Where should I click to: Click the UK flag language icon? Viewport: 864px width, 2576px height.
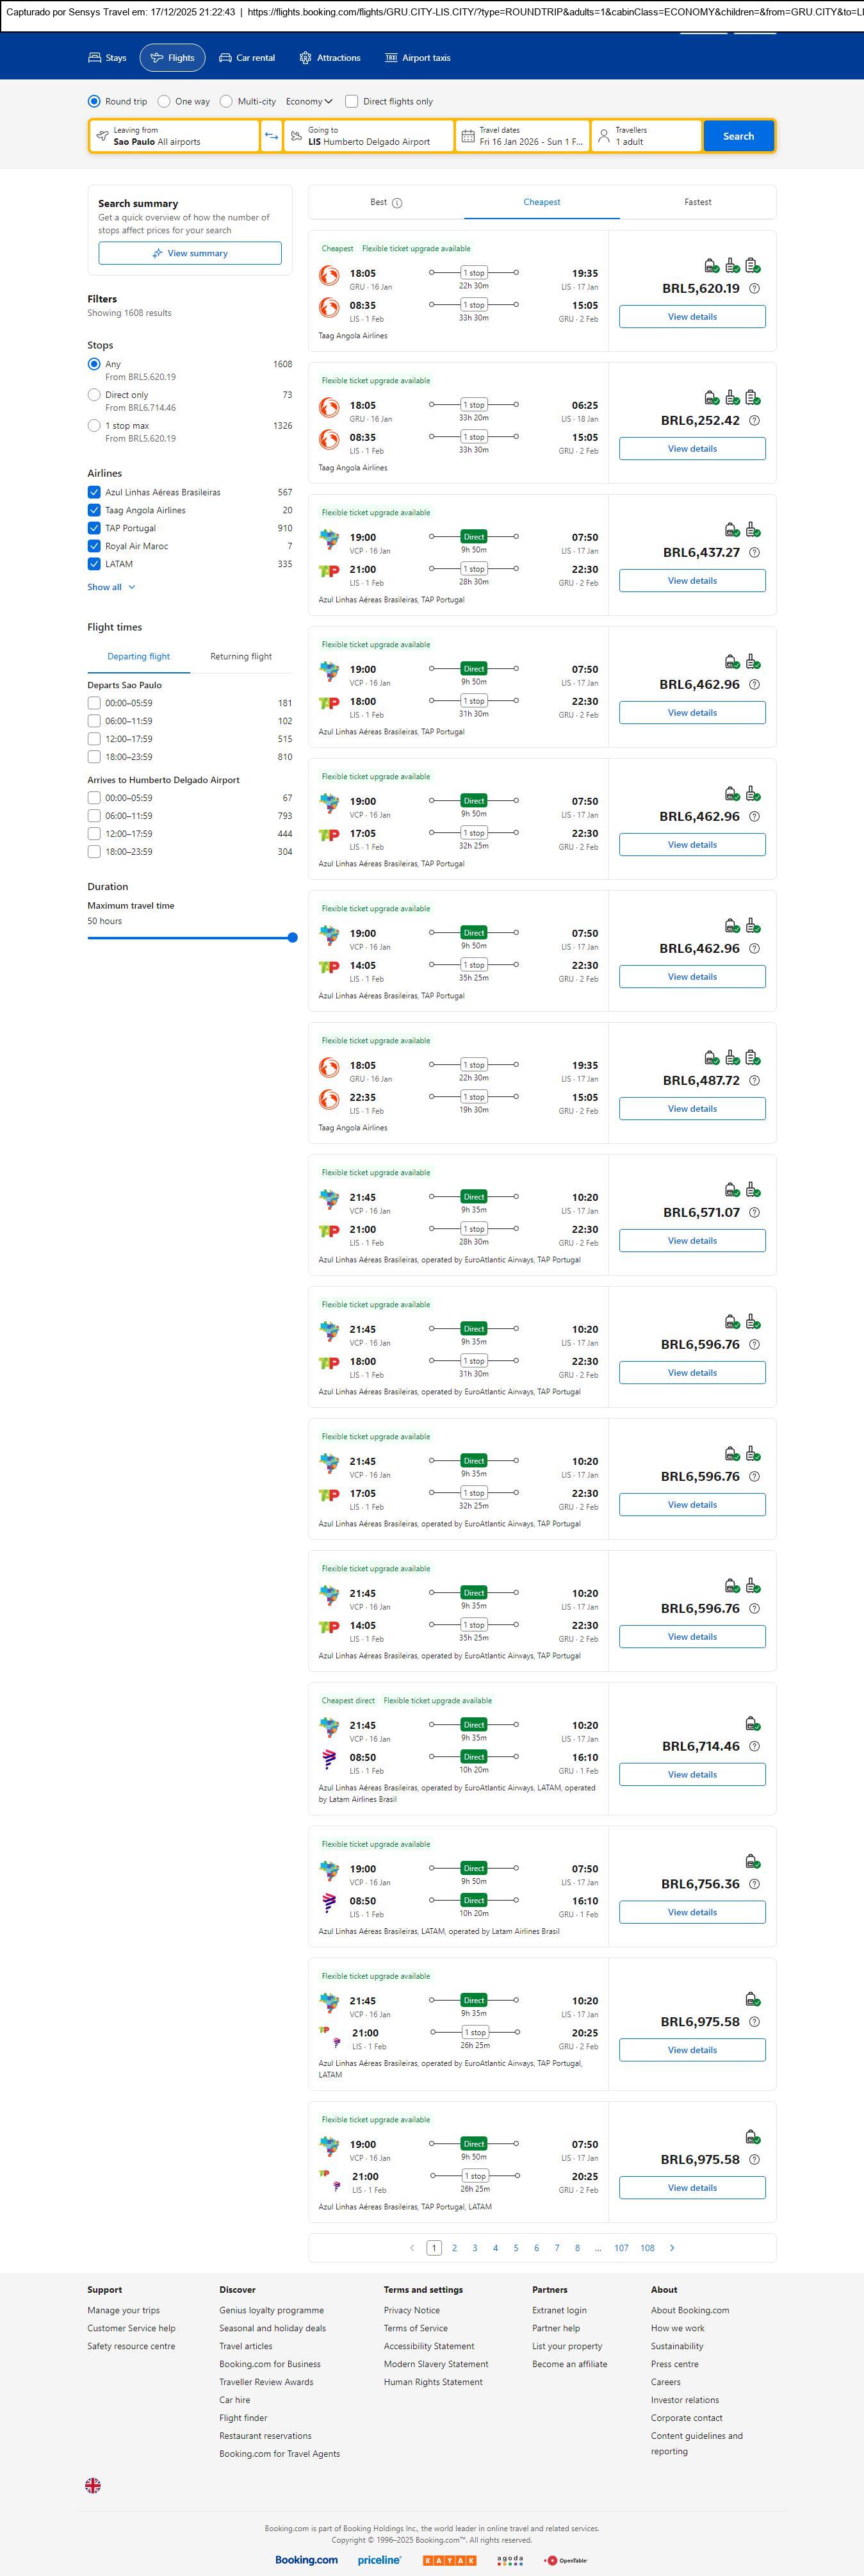pos(93,2484)
